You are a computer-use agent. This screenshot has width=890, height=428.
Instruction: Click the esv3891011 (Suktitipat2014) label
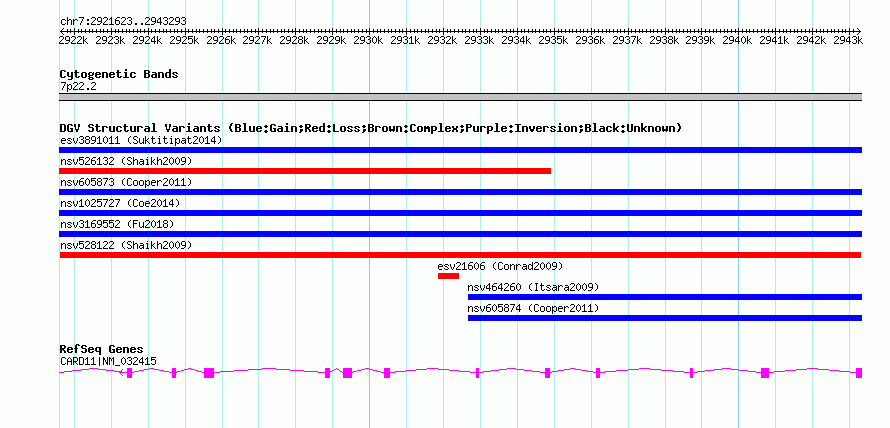pyautogui.click(x=141, y=140)
